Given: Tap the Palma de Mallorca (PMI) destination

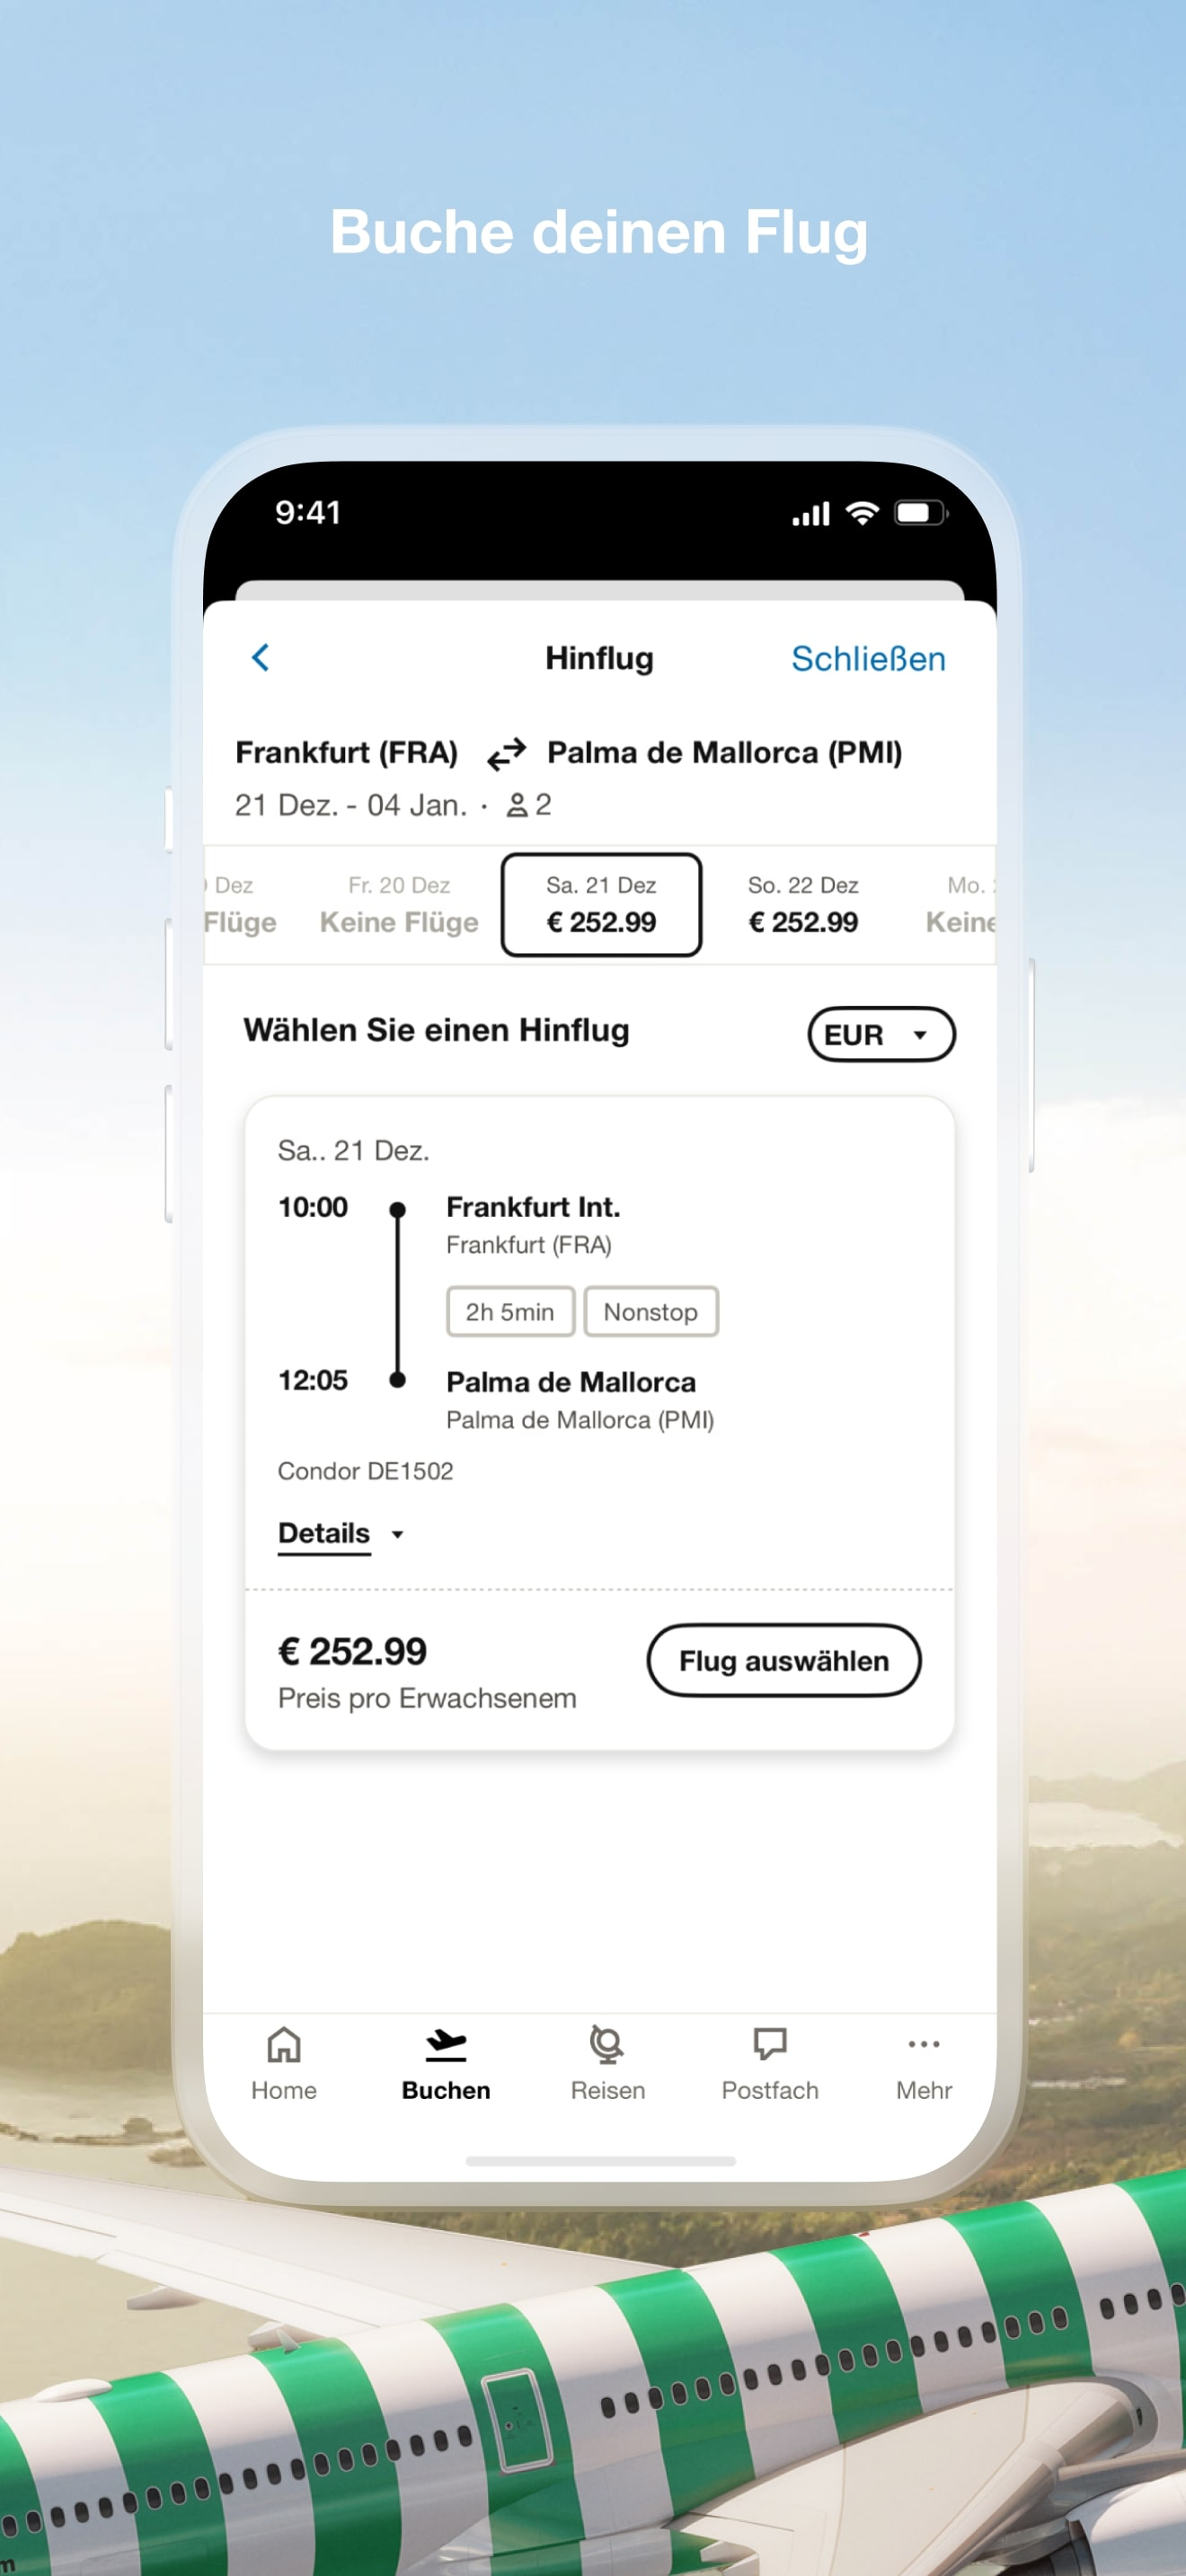Looking at the screenshot, I should (x=724, y=753).
